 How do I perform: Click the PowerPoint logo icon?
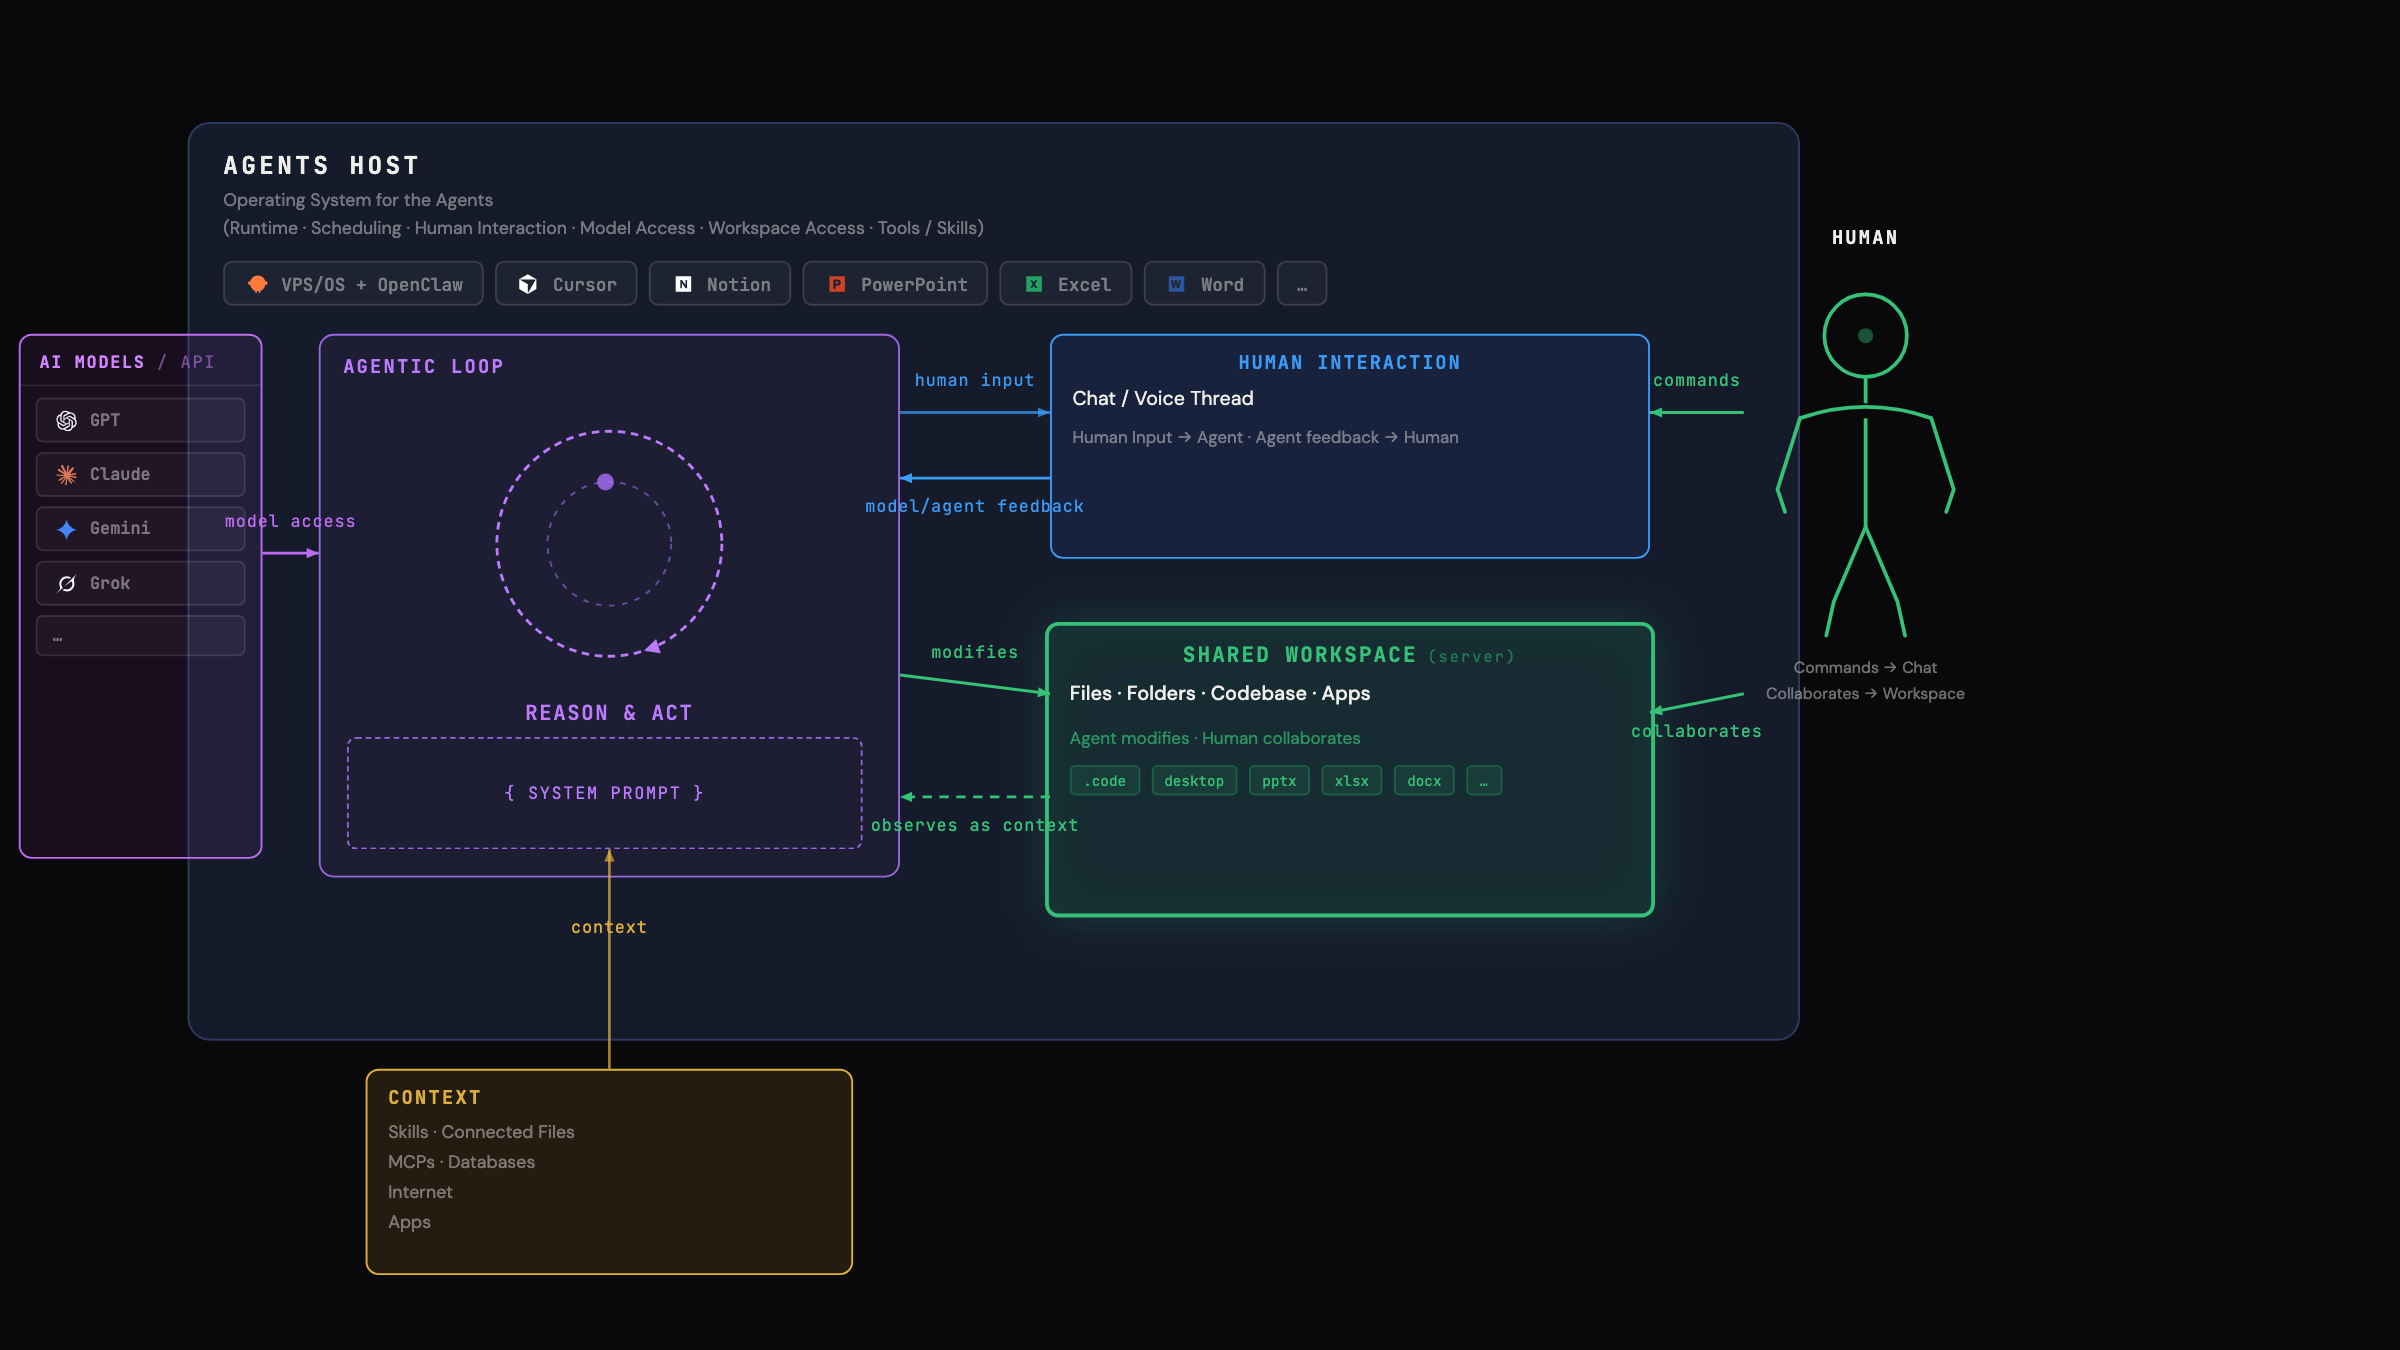click(837, 284)
